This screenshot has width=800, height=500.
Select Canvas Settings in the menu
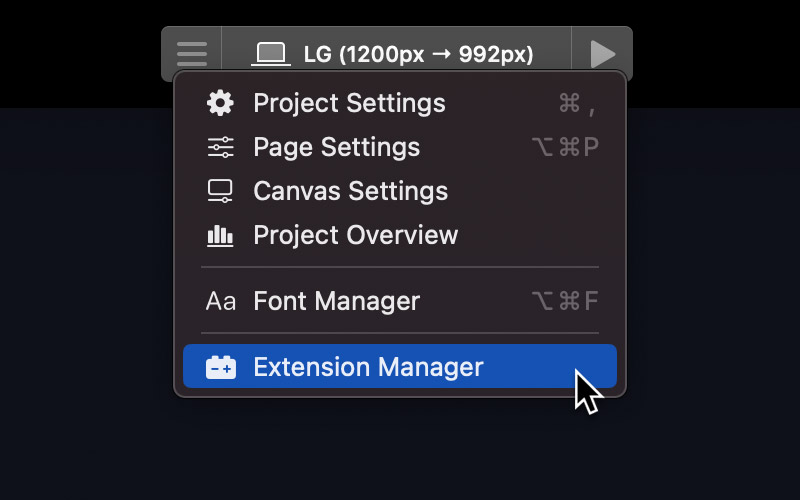[399, 191]
